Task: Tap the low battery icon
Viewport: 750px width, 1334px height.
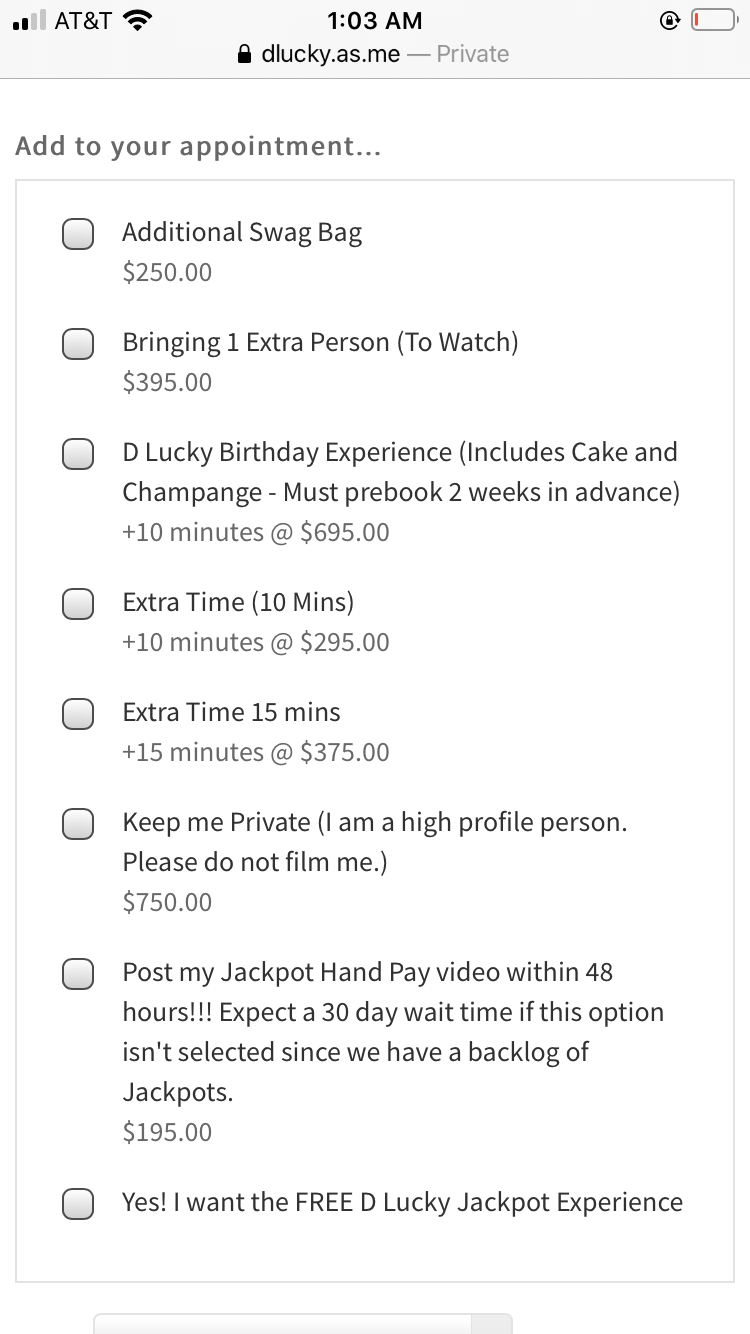Action: point(714,20)
